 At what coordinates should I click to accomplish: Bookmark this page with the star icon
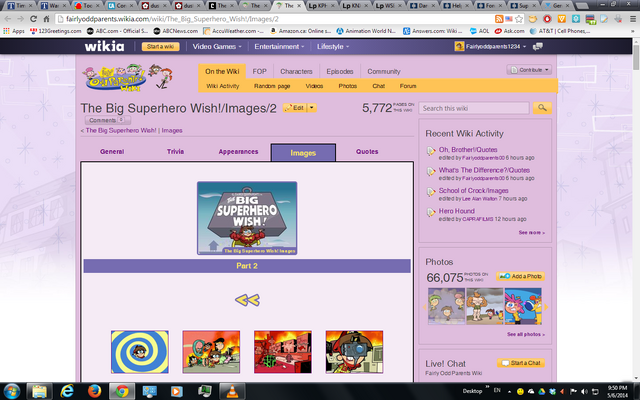click(519, 19)
